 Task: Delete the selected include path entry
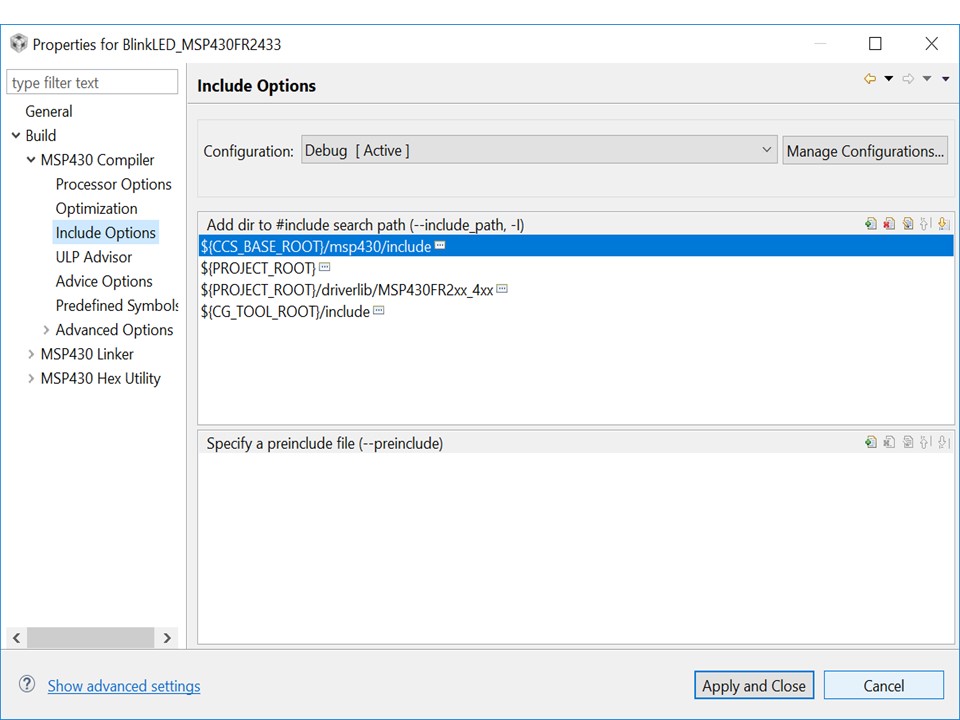[889, 225]
